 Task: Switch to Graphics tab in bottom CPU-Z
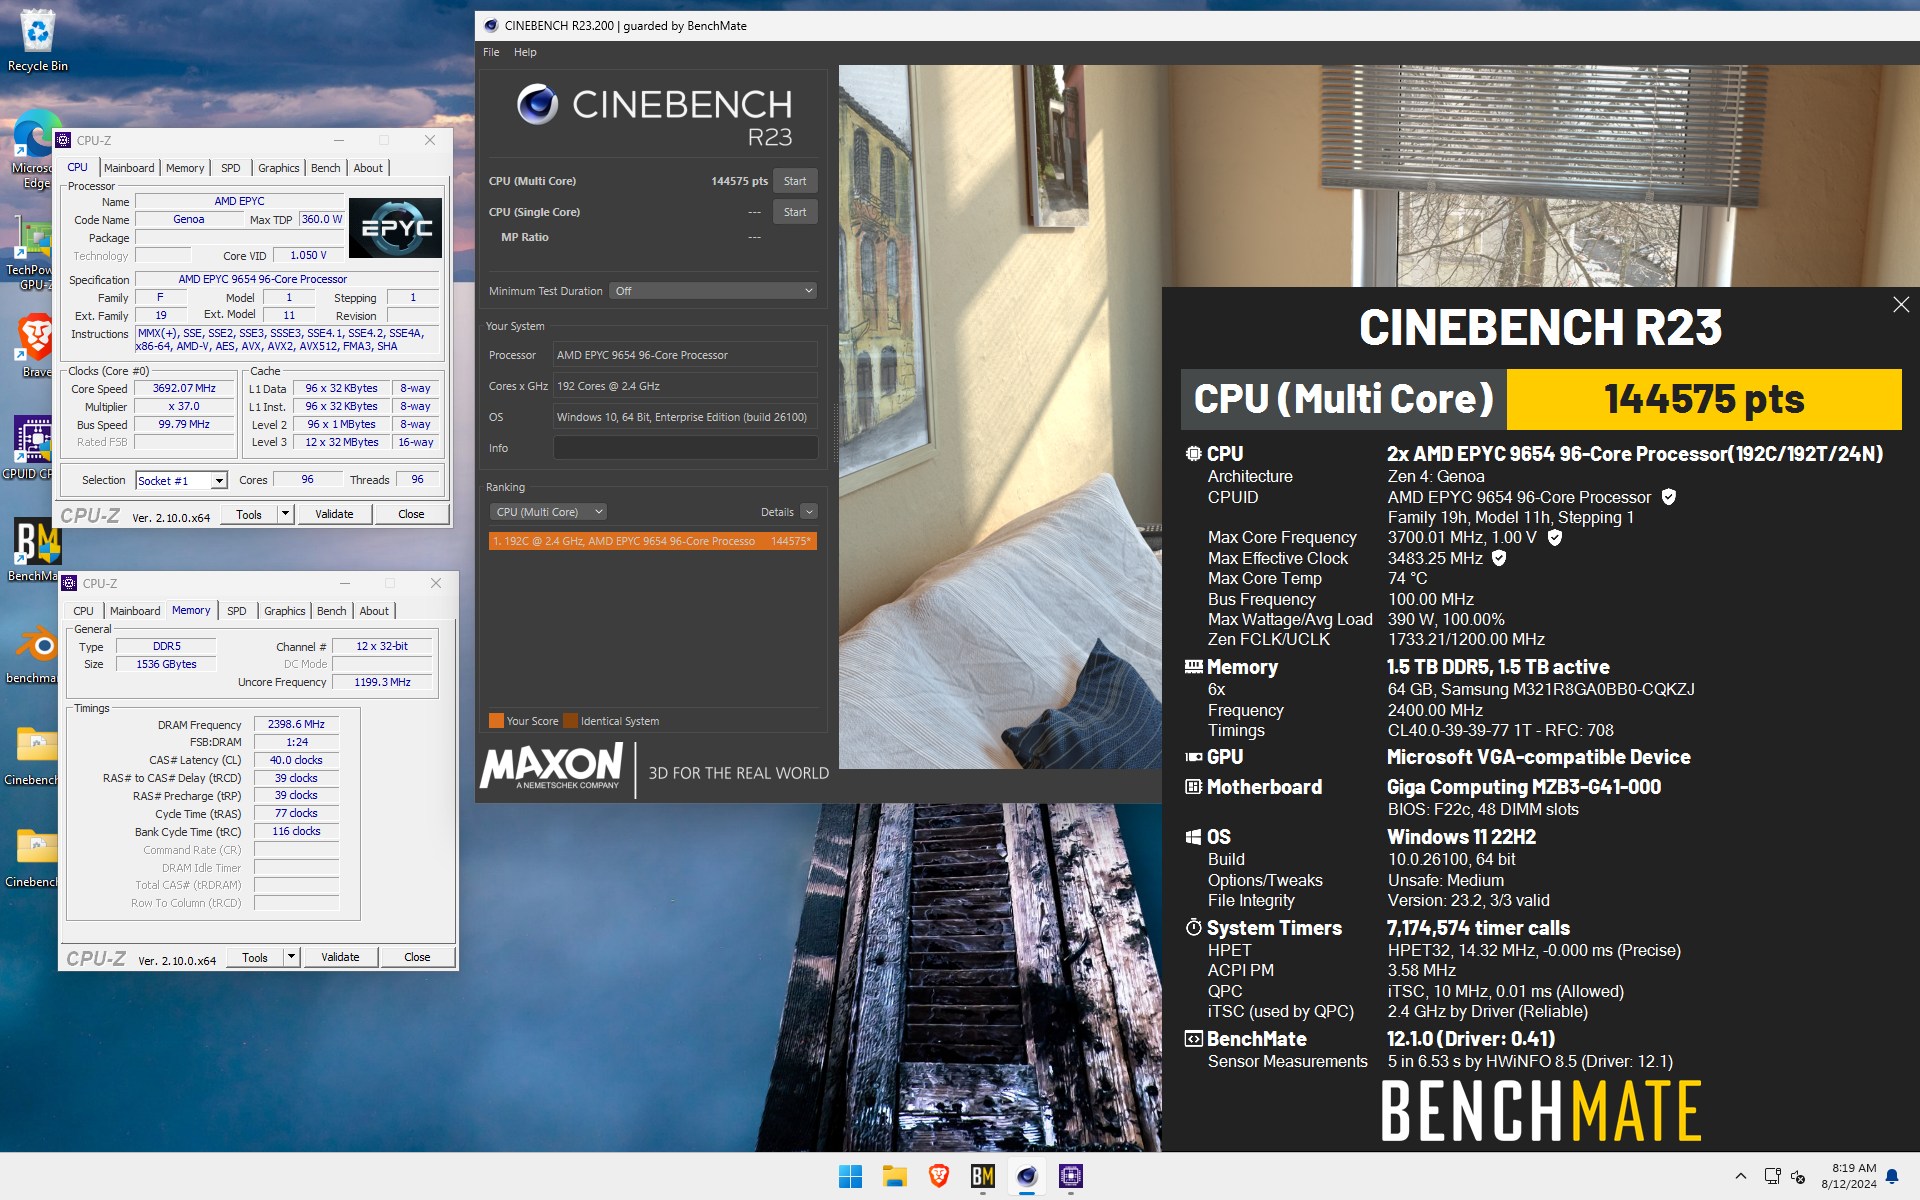click(x=285, y=611)
